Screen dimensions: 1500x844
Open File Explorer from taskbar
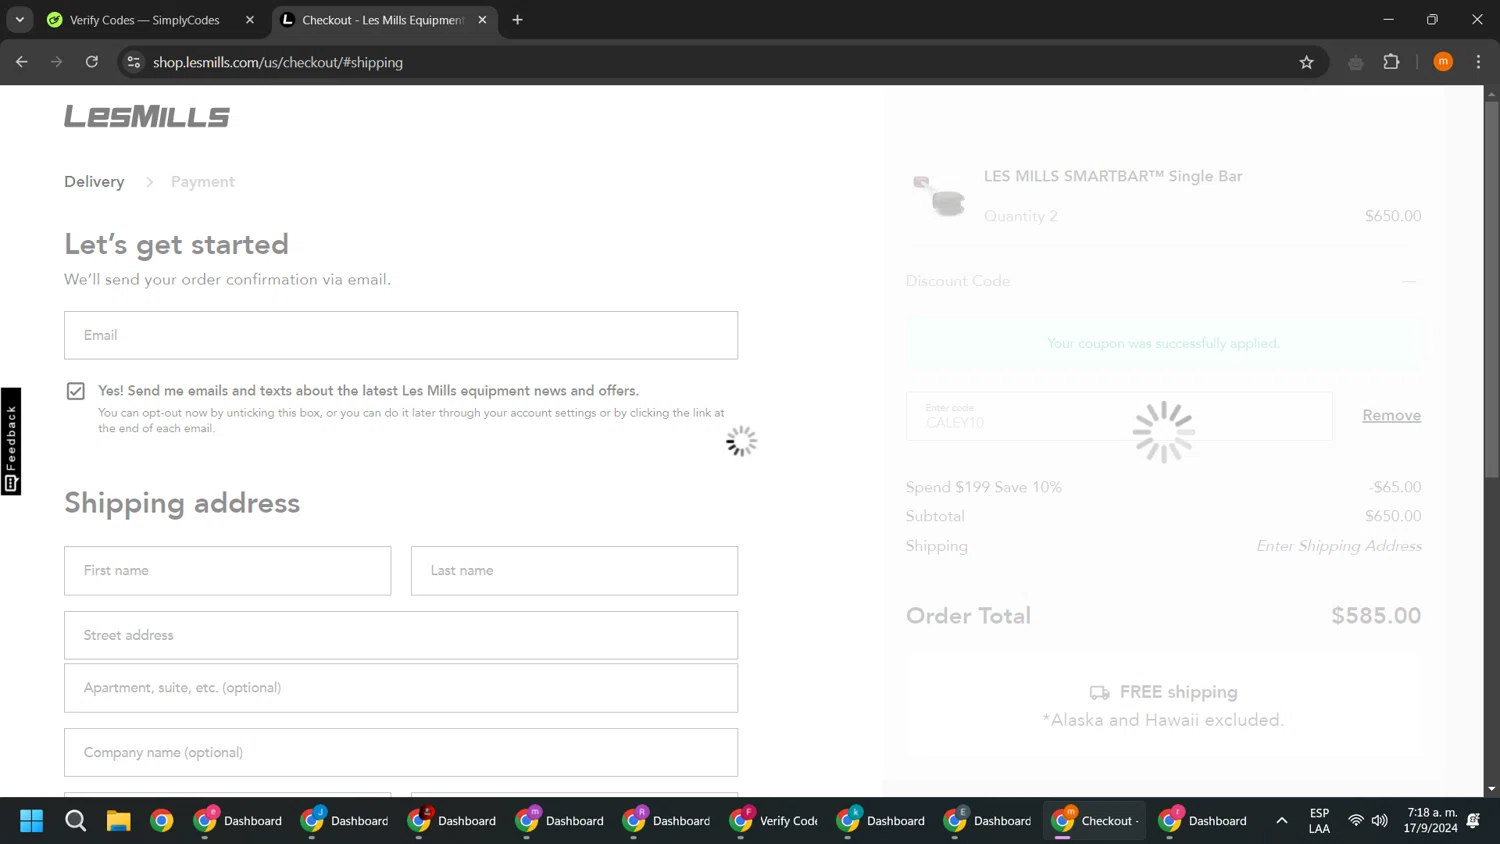pos(119,821)
